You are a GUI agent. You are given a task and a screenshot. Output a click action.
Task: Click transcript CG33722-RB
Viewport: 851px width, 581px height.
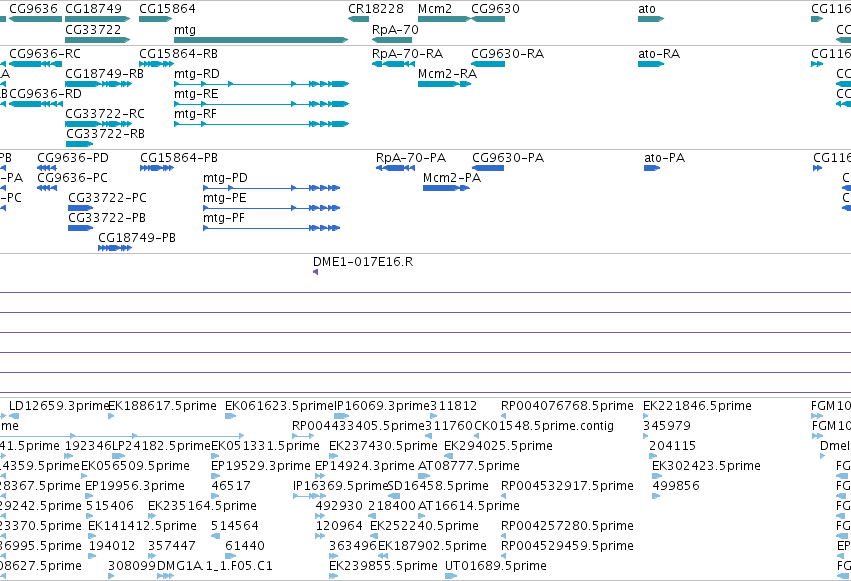click(x=80, y=144)
